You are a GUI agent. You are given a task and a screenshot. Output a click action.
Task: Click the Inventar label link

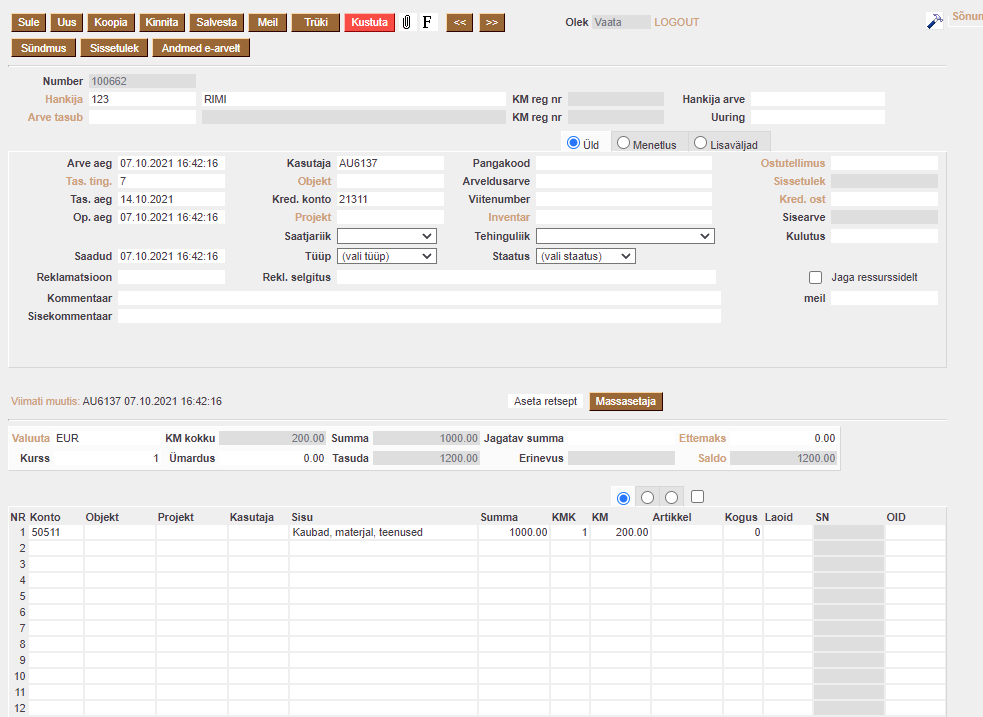click(509, 217)
